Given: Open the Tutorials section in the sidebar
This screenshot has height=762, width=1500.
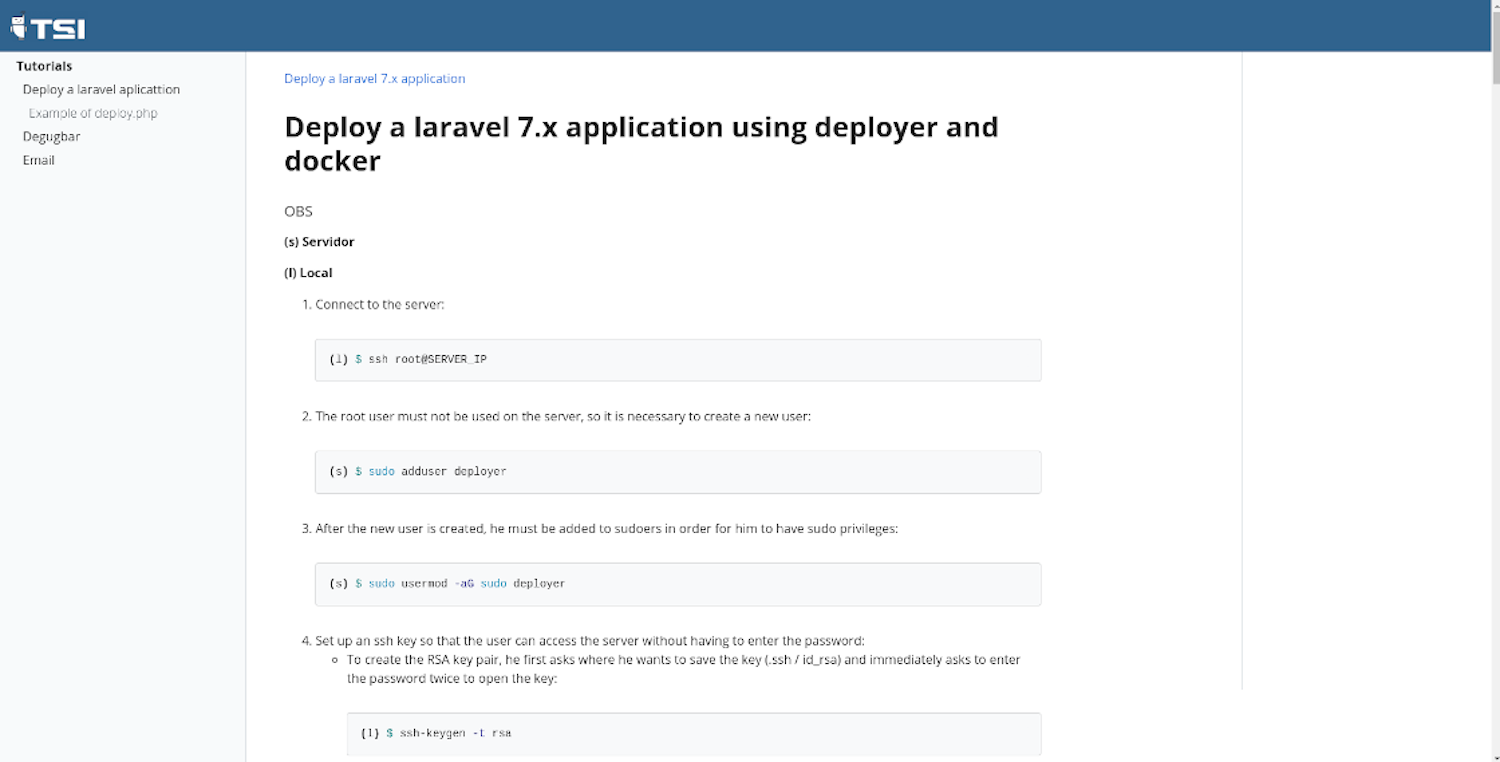Looking at the screenshot, I should pyautogui.click(x=44, y=65).
